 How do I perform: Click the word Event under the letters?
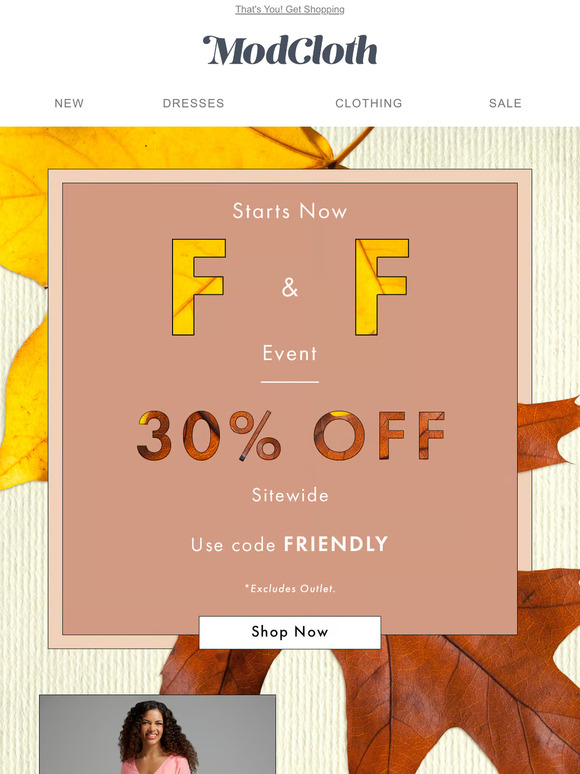(x=290, y=353)
